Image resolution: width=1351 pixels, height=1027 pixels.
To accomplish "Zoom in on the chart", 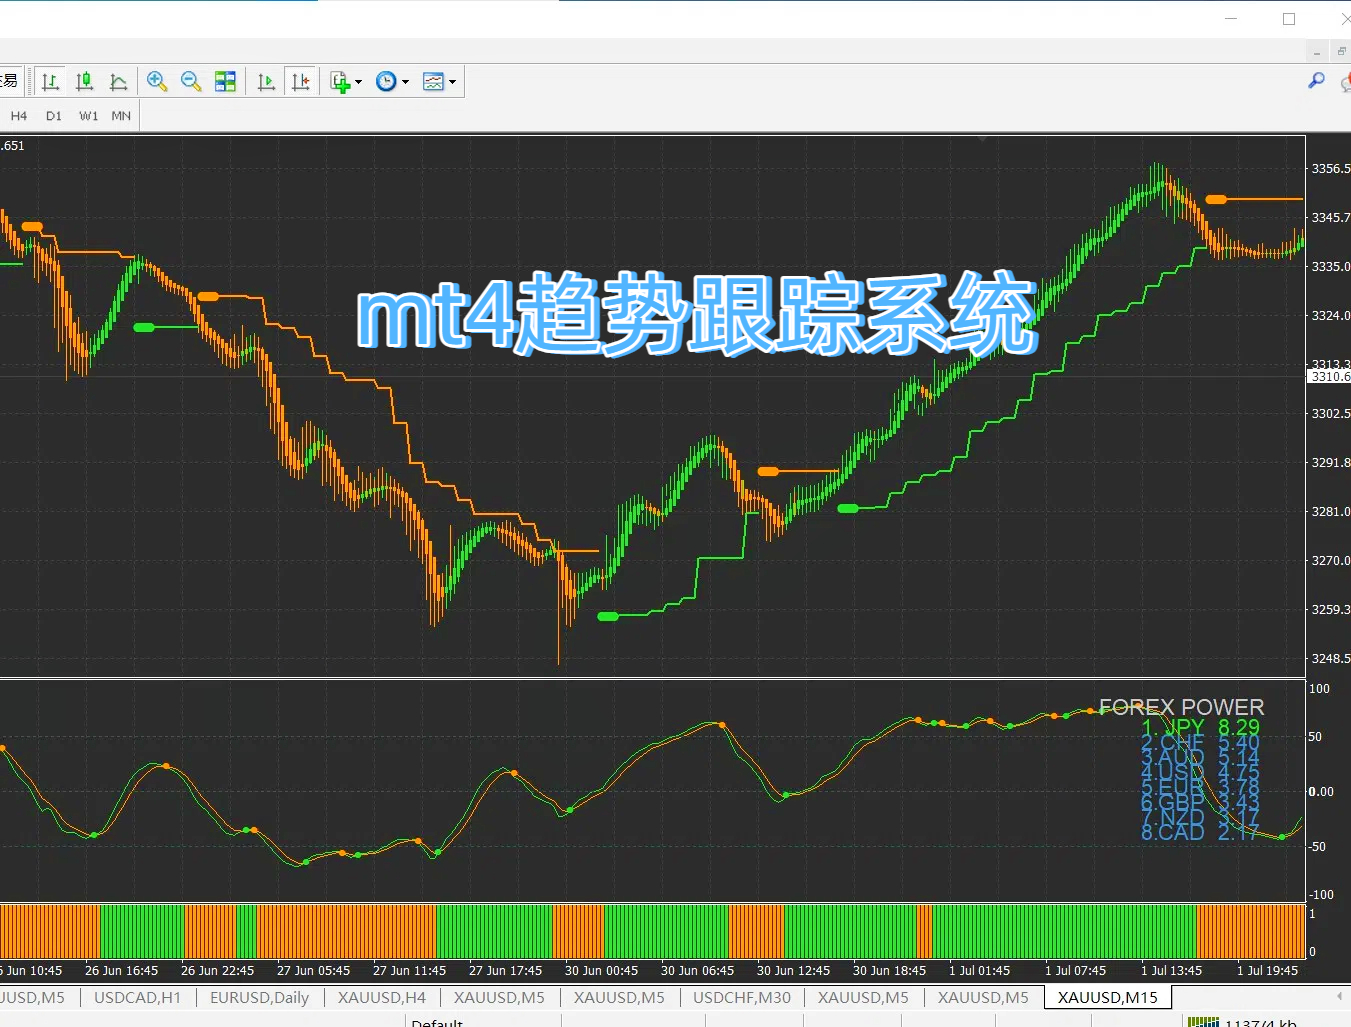I will (157, 82).
